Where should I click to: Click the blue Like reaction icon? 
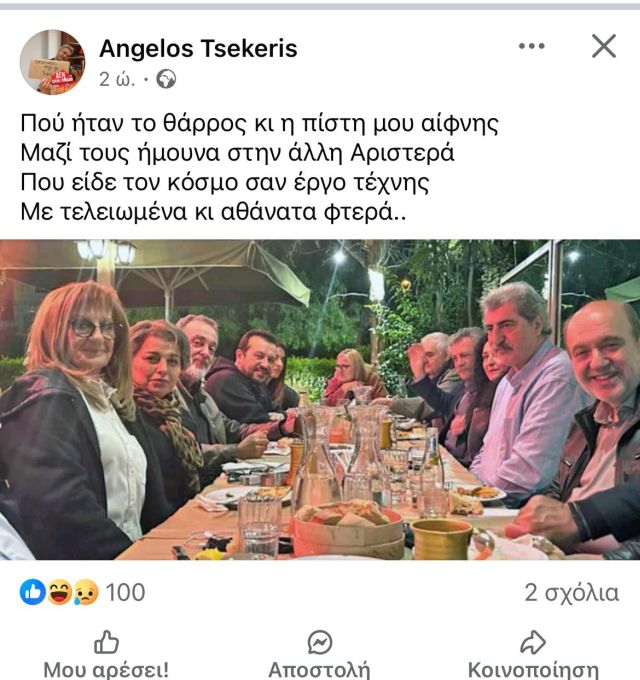[x=33, y=592]
